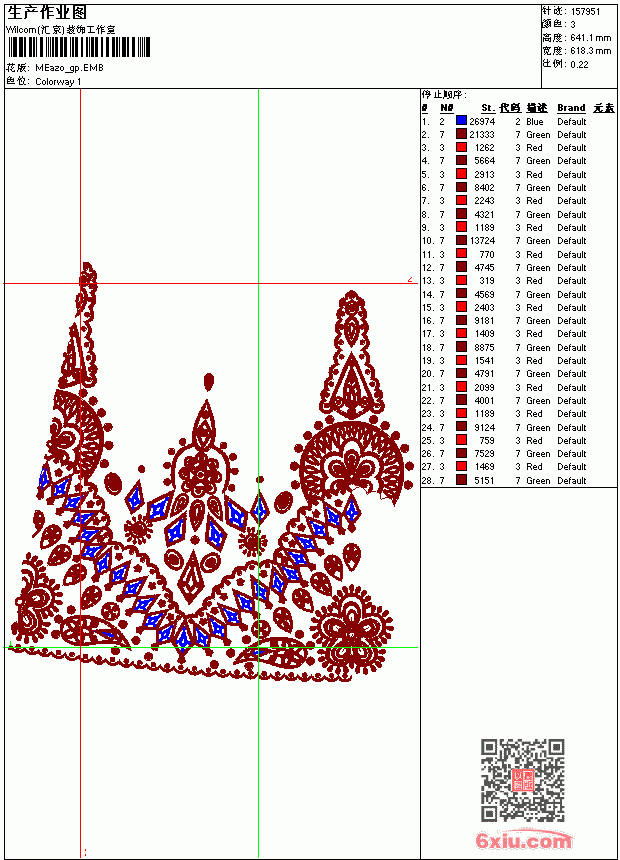Select stop sequence row 28 with 5151 stitches
The image size is (620, 860).
(518, 480)
